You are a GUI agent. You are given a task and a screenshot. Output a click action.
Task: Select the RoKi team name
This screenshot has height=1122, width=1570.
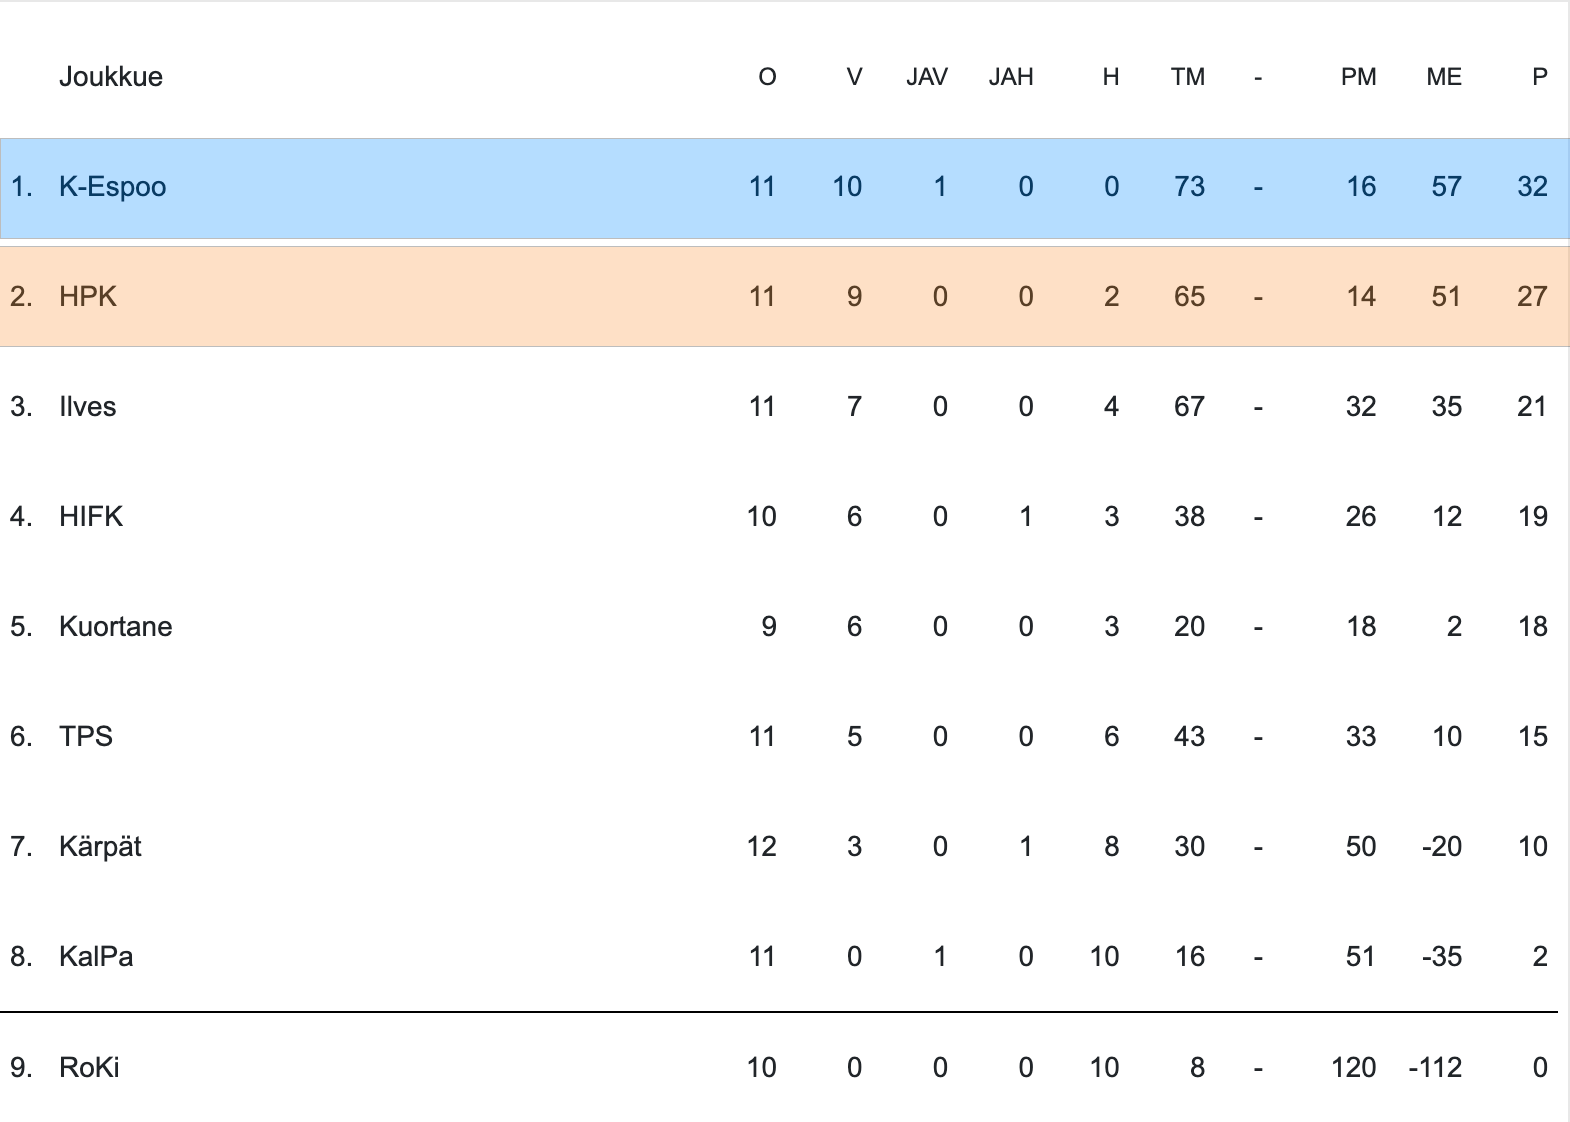click(89, 1067)
